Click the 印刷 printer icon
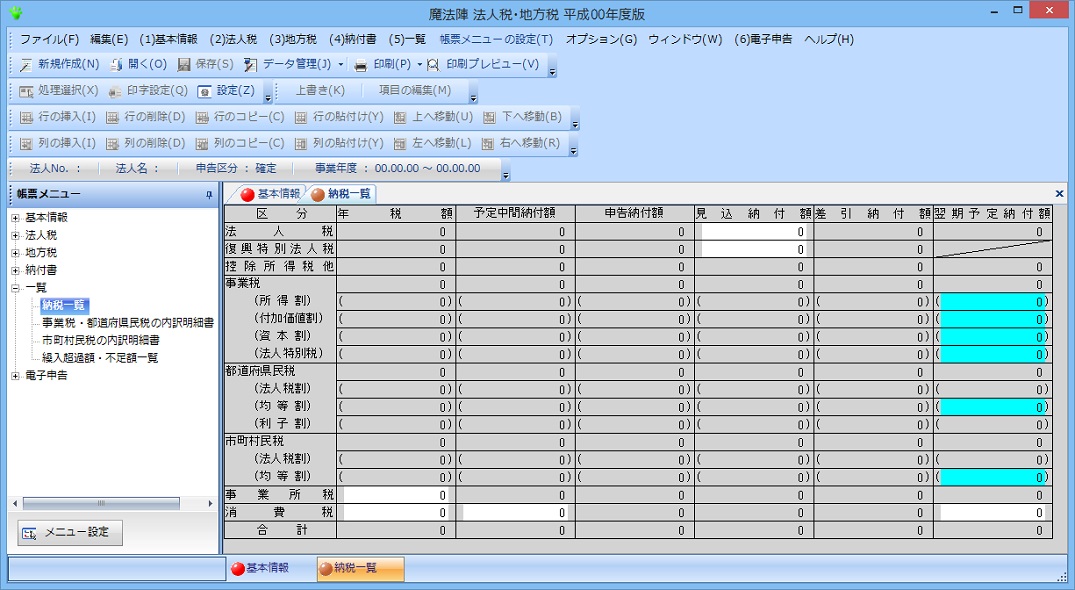The image size is (1075, 590). [x=361, y=65]
